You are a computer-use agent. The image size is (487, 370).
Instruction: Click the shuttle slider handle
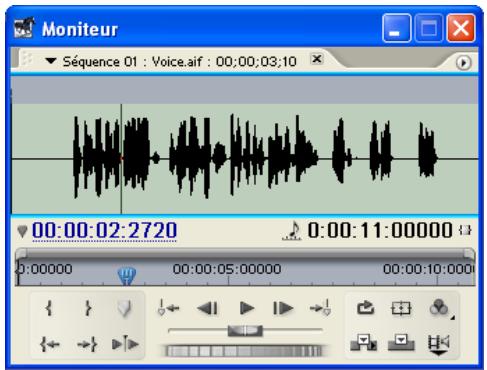[x=245, y=331]
